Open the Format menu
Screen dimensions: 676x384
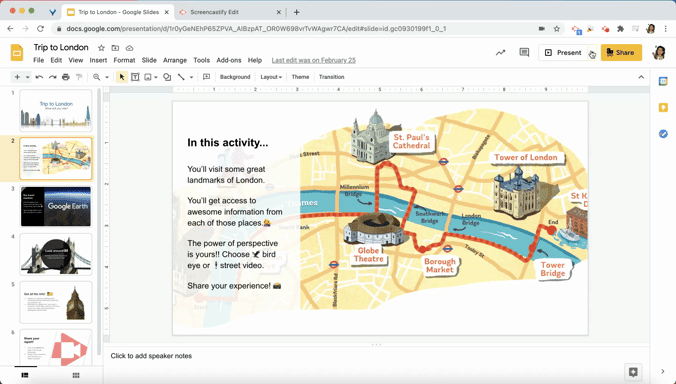pos(124,60)
